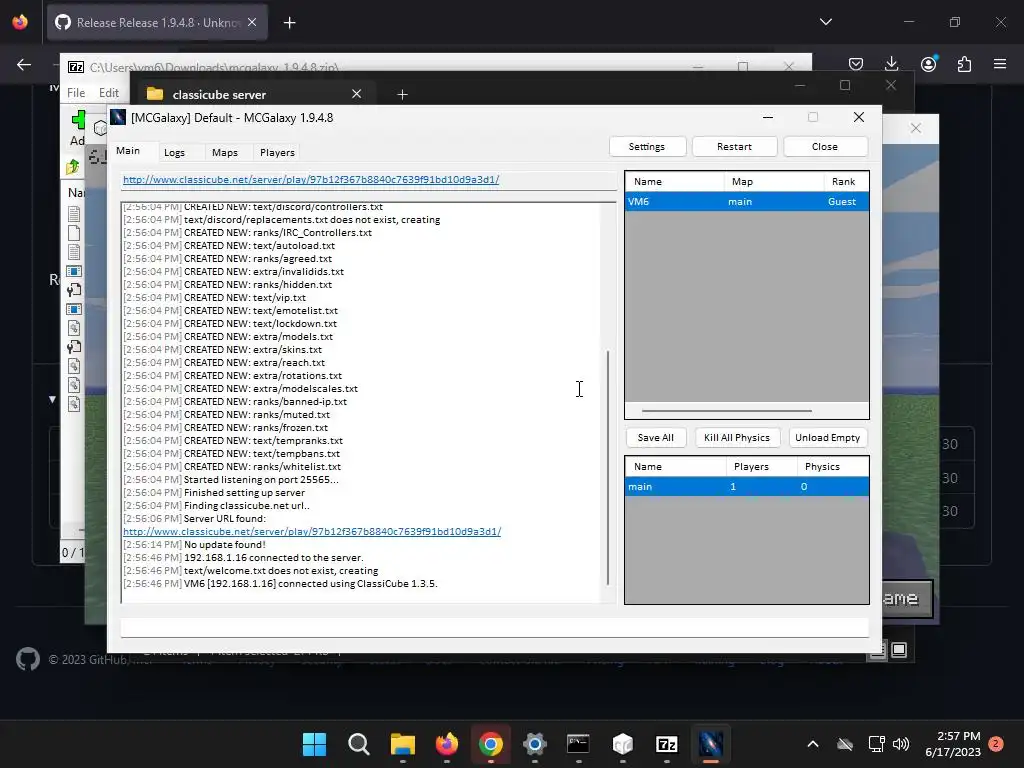Image resolution: width=1024 pixels, height=768 pixels.
Task: Focus the command input field at bottom
Action: point(494,628)
